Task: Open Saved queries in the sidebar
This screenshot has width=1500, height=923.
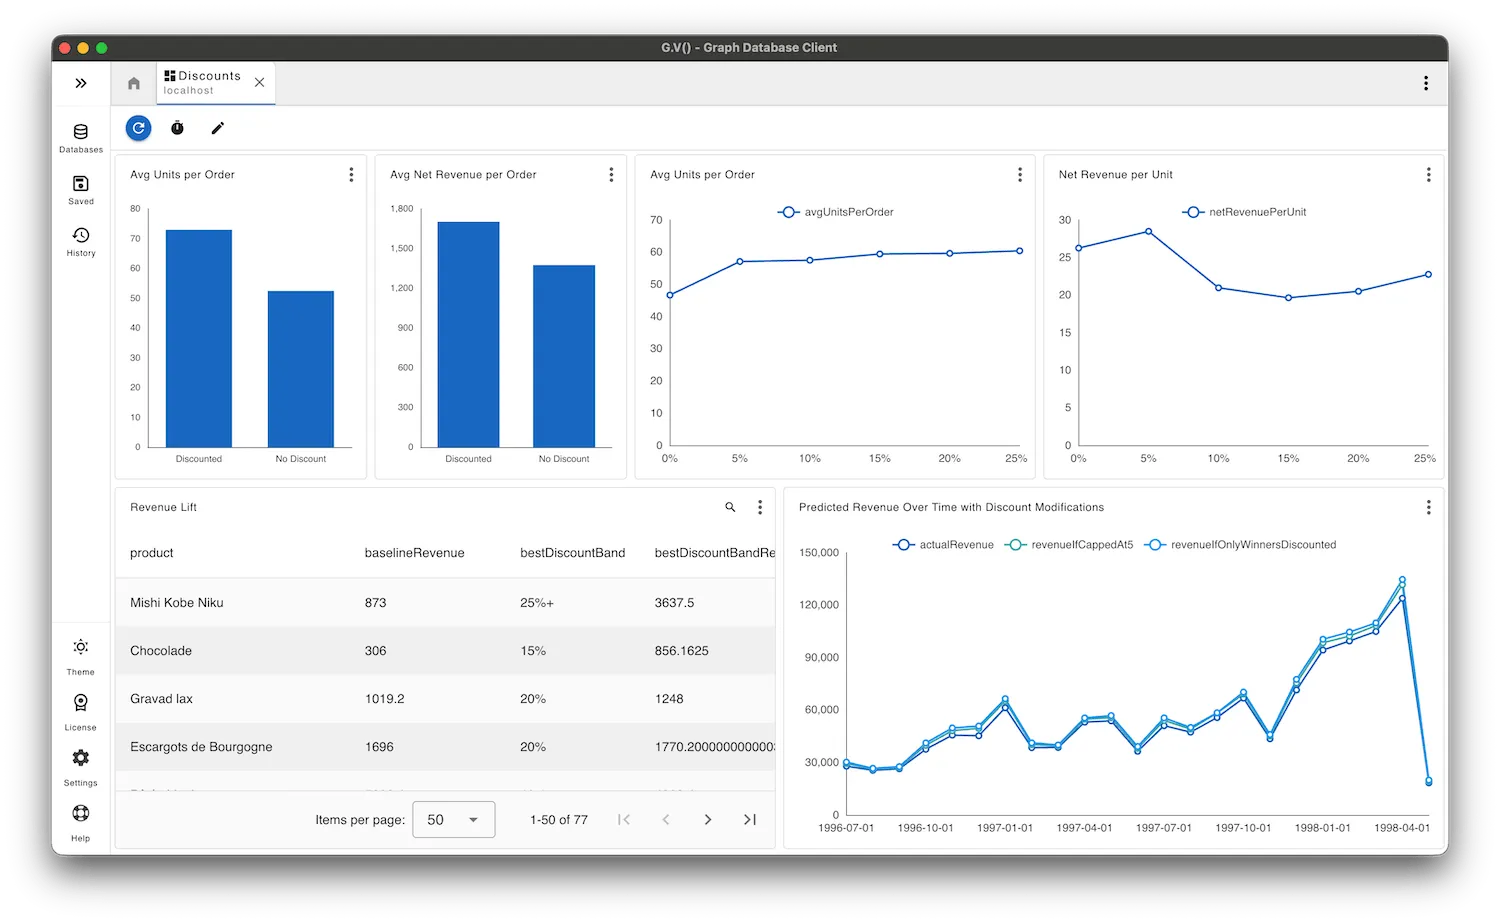Action: pos(81,190)
